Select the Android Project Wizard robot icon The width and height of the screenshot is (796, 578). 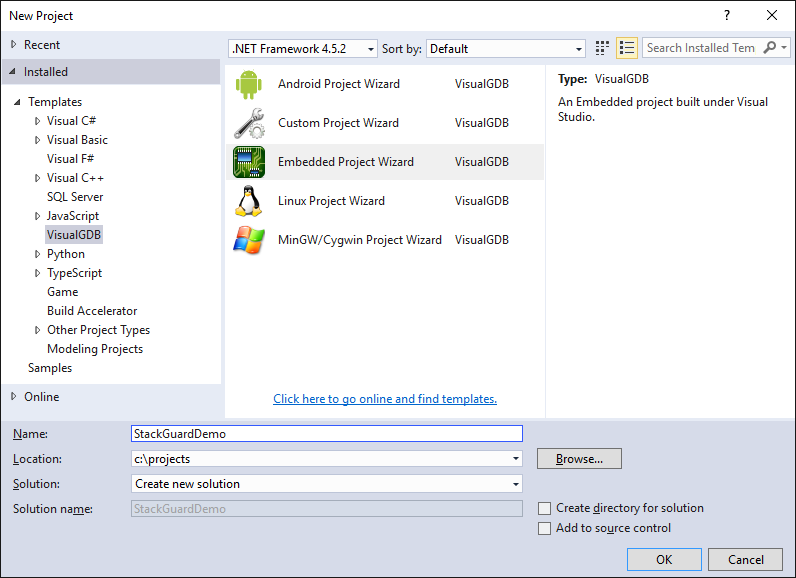pyautogui.click(x=249, y=84)
